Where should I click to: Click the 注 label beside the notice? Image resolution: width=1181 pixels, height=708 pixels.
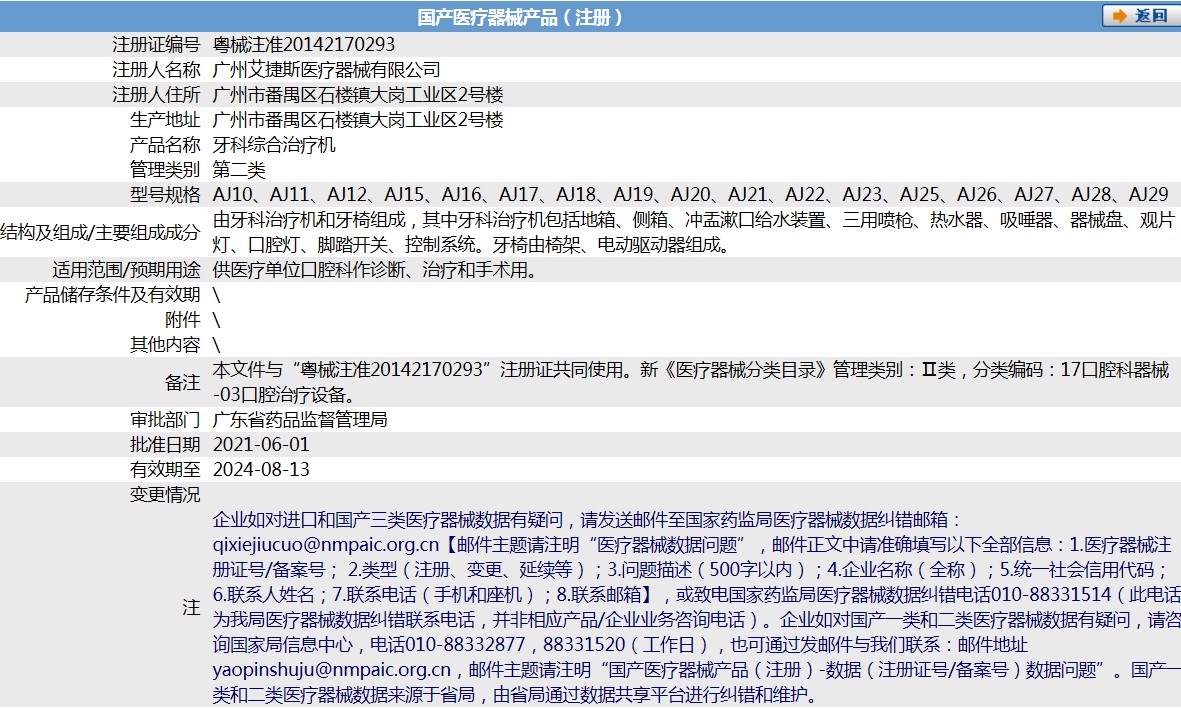point(191,607)
